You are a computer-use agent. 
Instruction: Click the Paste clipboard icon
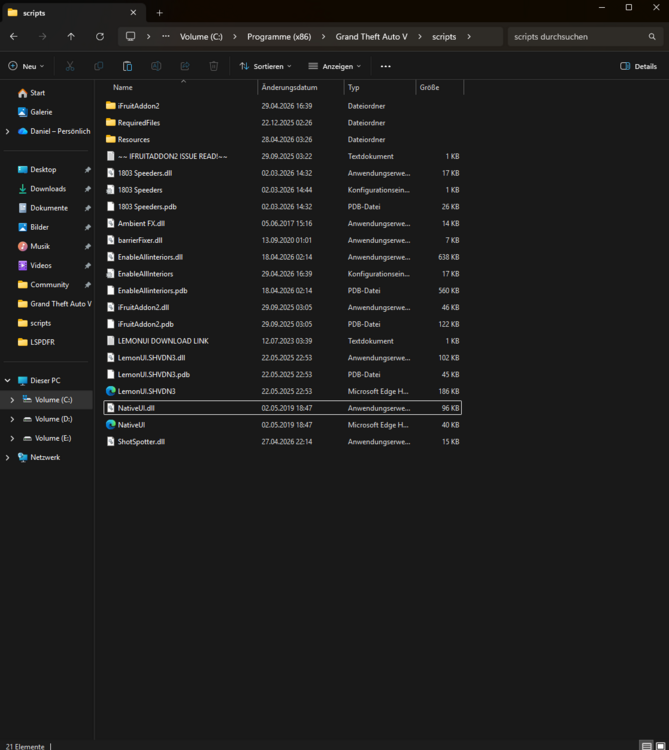(127, 66)
